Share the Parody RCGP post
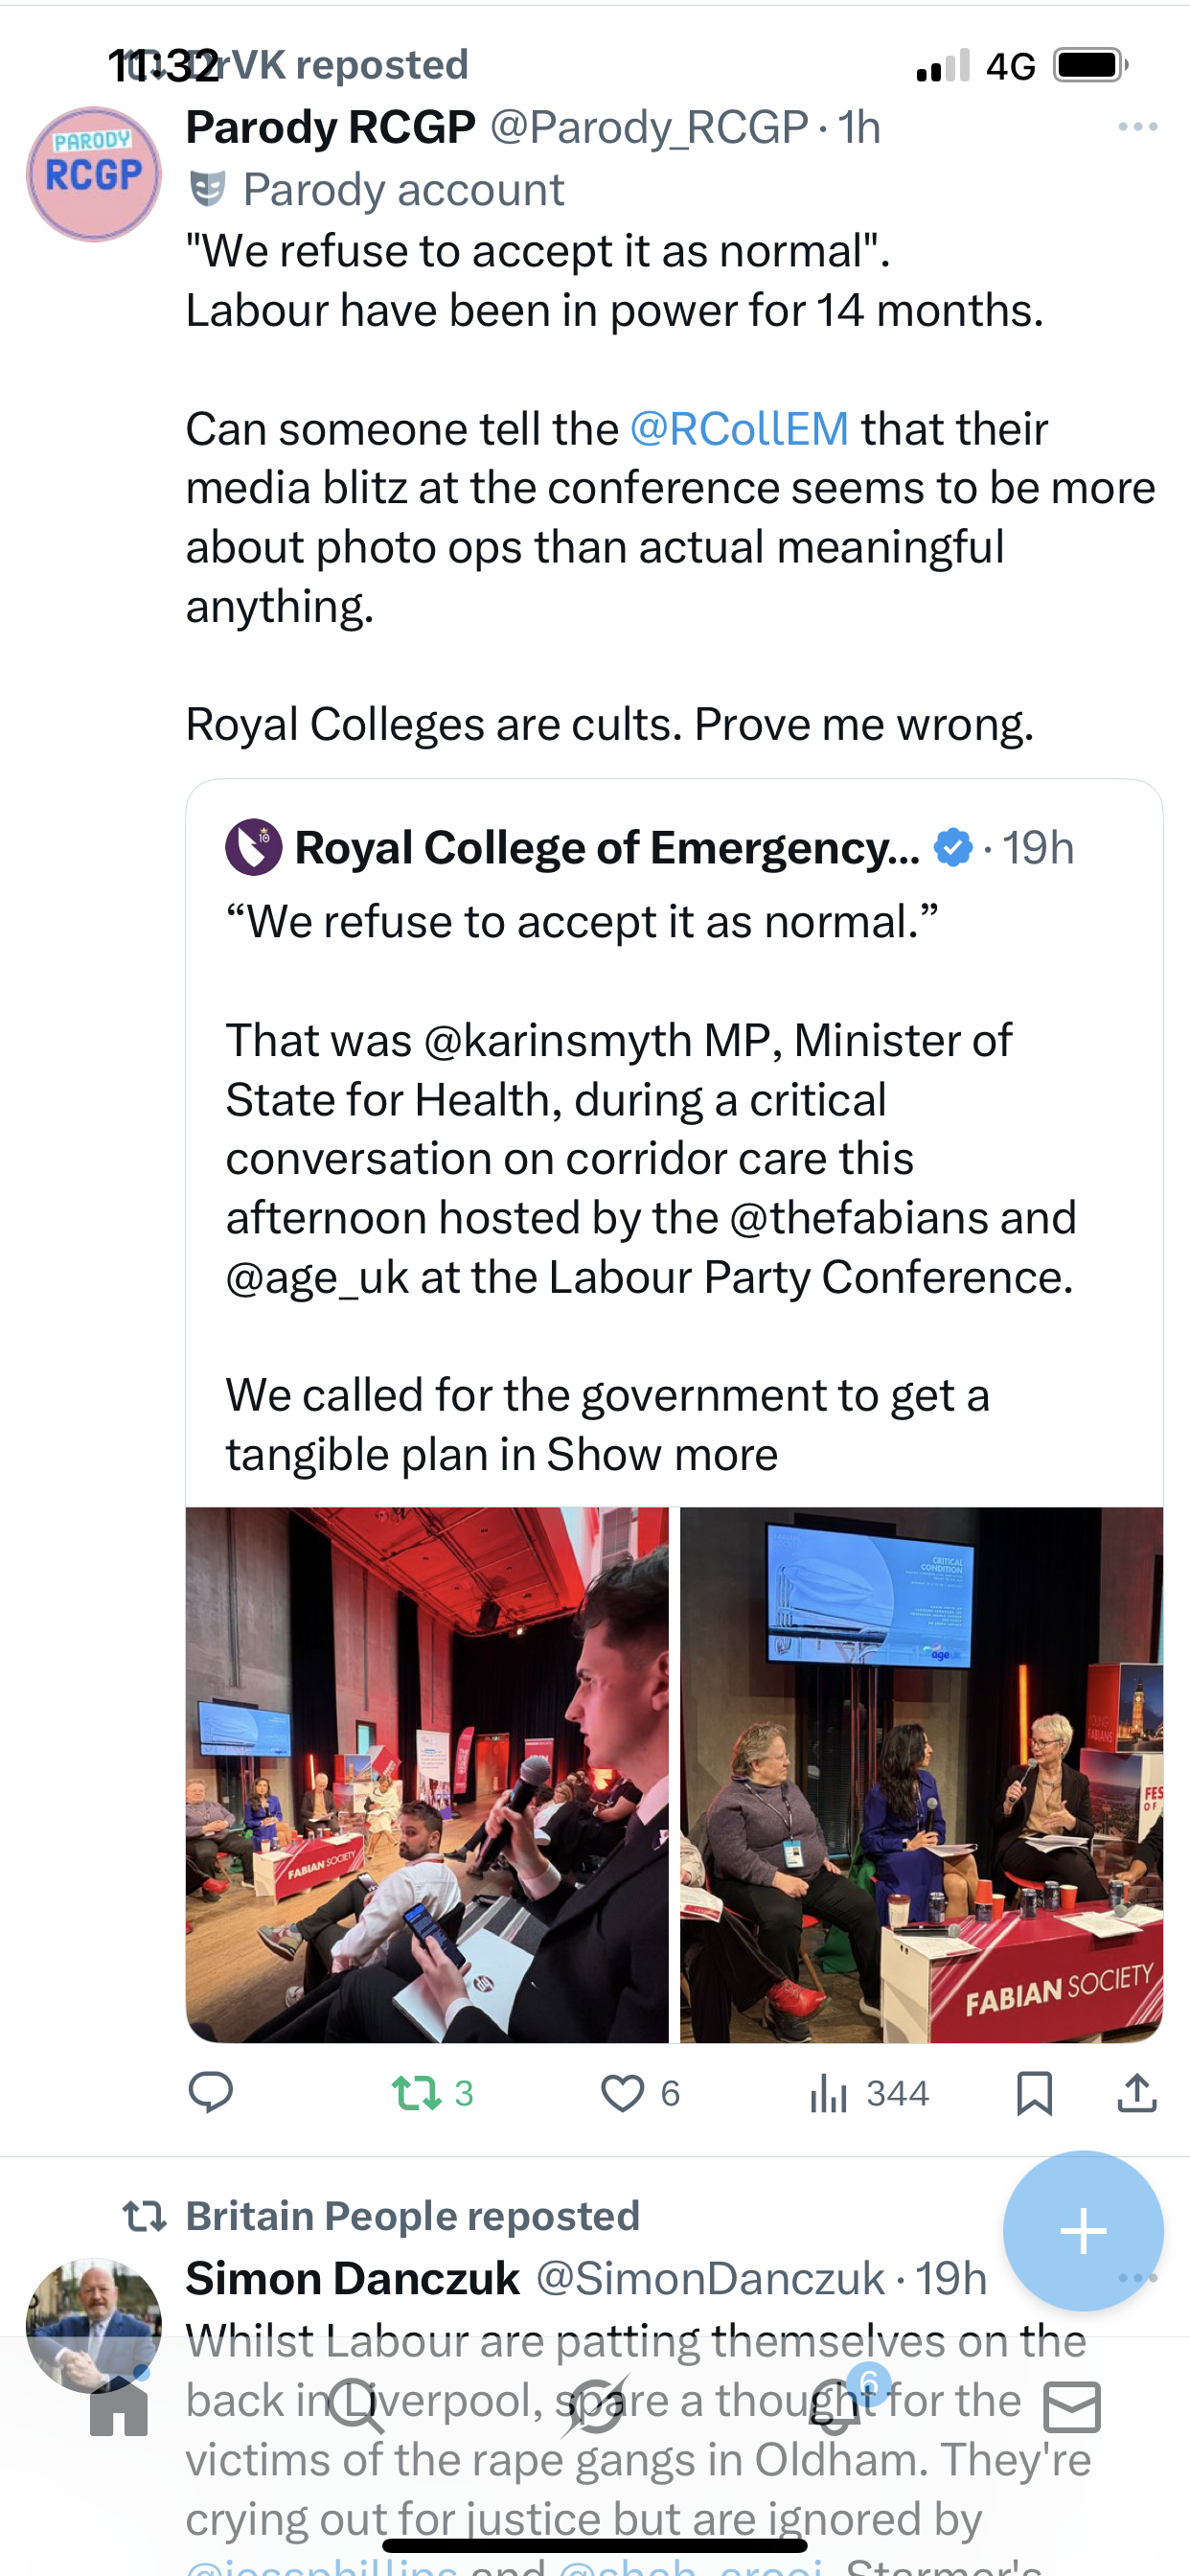Viewport: 1190px width, 2576px height. point(1136,2093)
